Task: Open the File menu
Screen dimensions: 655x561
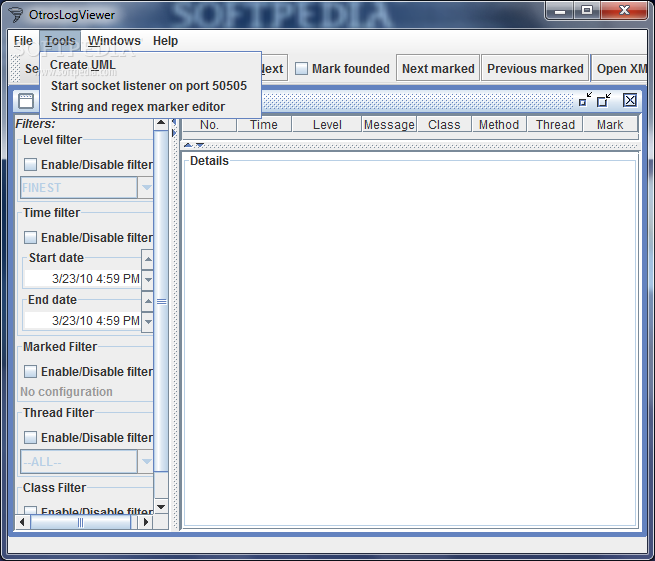Action: (23, 41)
